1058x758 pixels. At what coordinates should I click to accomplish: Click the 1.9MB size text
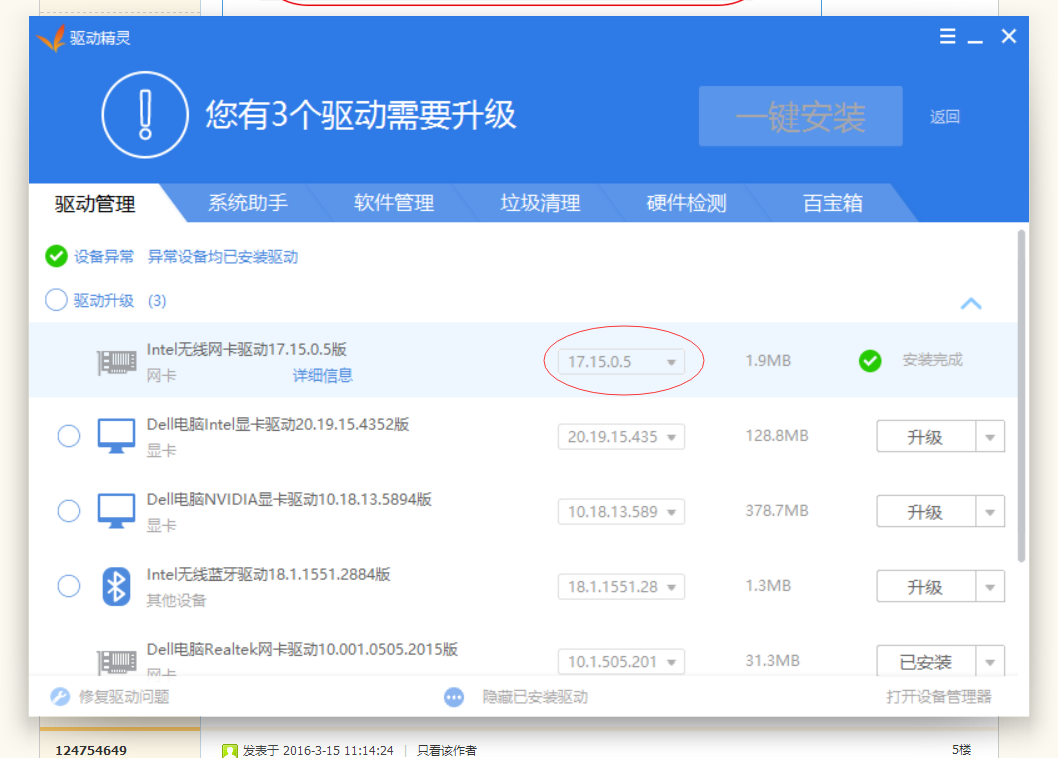click(768, 360)
